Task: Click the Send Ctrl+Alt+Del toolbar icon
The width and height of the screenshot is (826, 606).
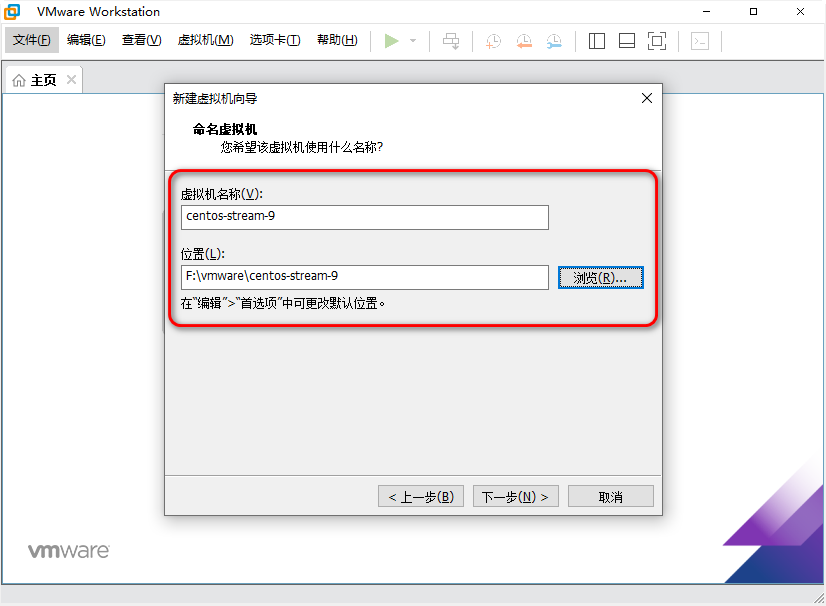Action: point(451,41)
